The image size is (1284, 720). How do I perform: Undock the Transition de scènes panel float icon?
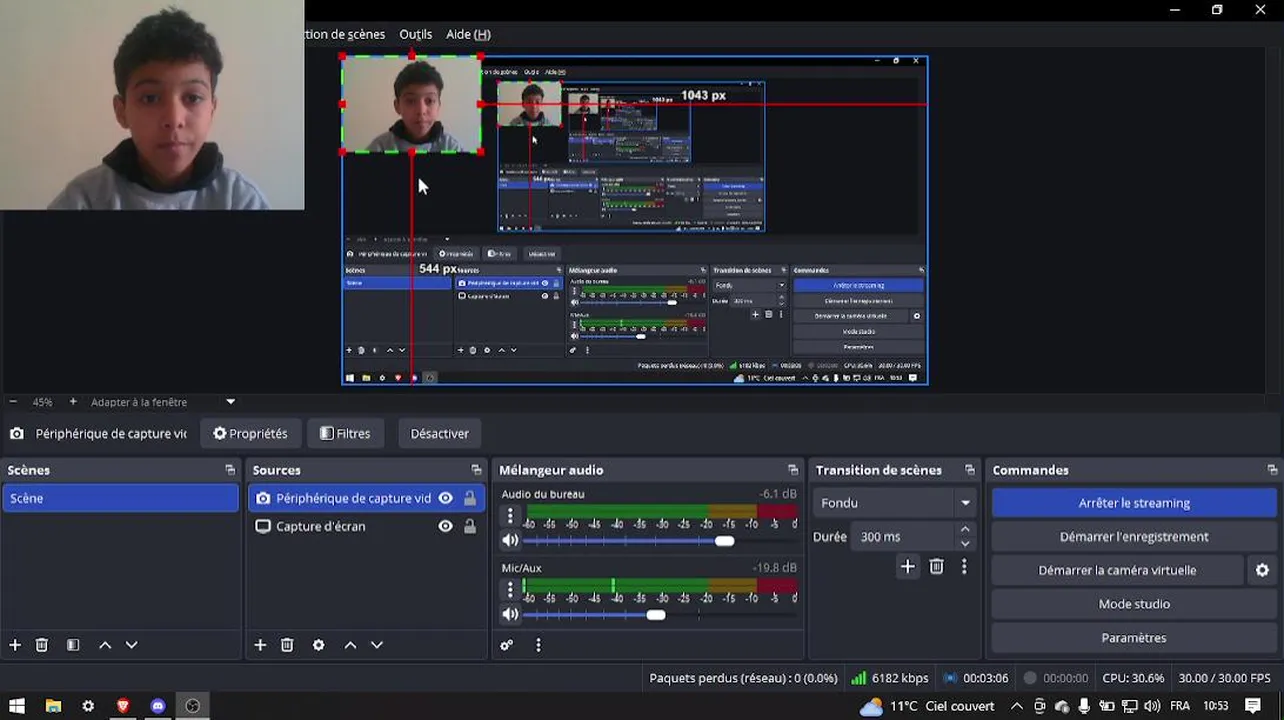969,470
